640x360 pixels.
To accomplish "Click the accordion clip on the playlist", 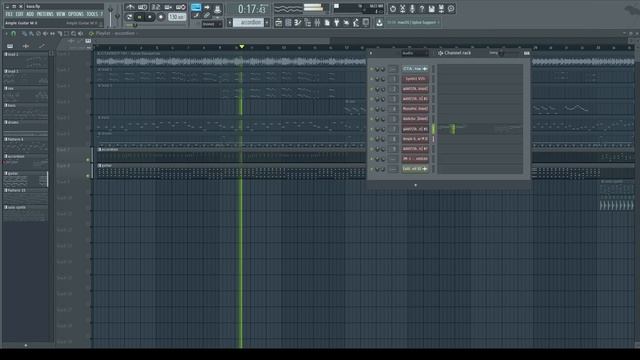I will 231,155.
